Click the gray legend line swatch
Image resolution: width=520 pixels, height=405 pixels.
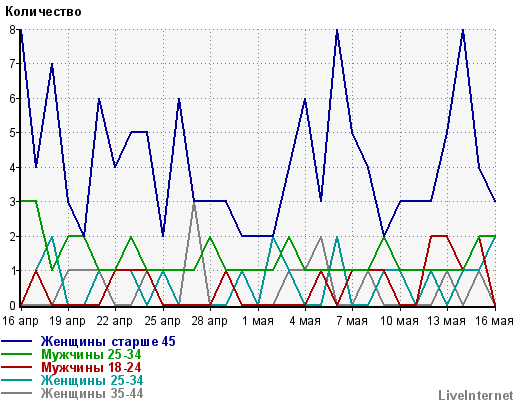point(17,393)
